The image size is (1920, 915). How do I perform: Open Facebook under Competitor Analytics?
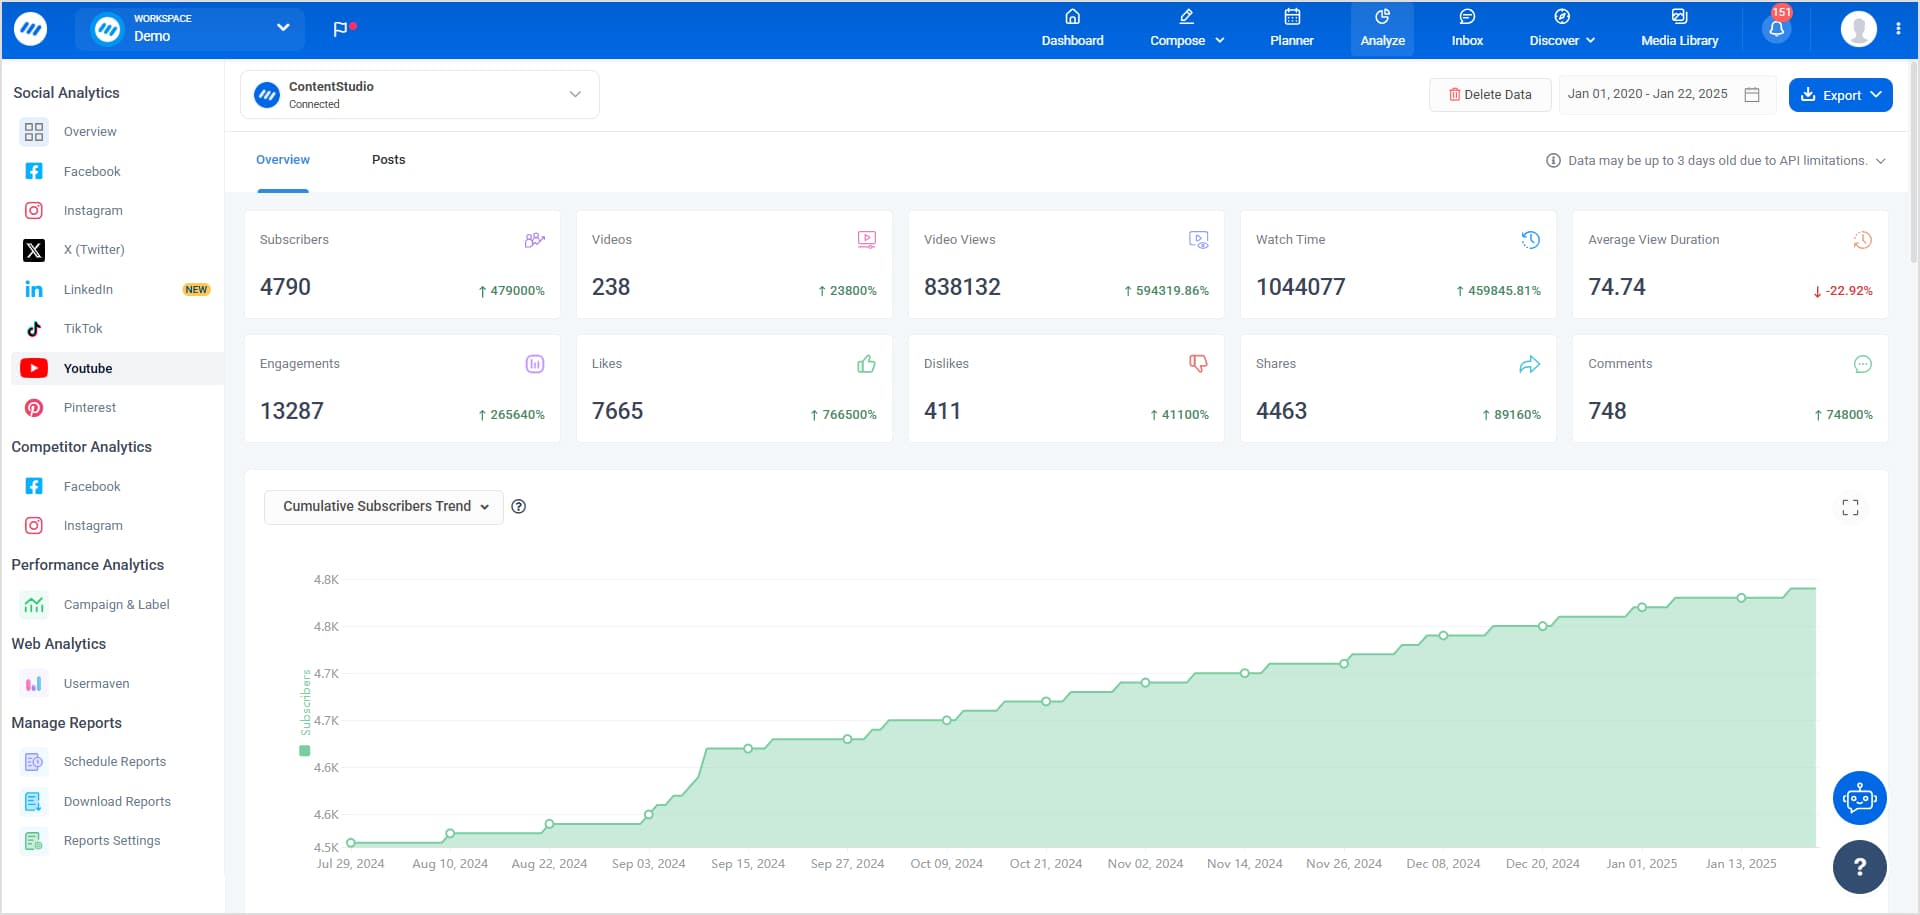click(117, 487)
